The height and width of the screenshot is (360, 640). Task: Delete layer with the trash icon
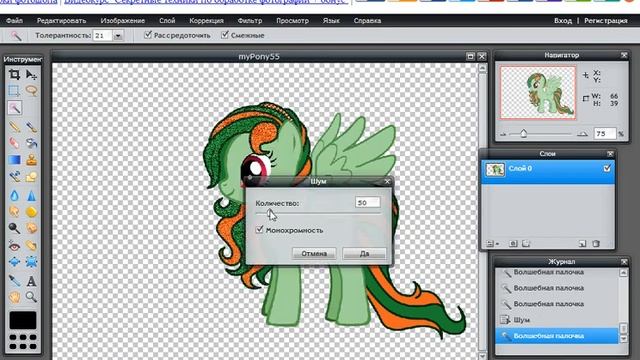click(x=596, y=244)
